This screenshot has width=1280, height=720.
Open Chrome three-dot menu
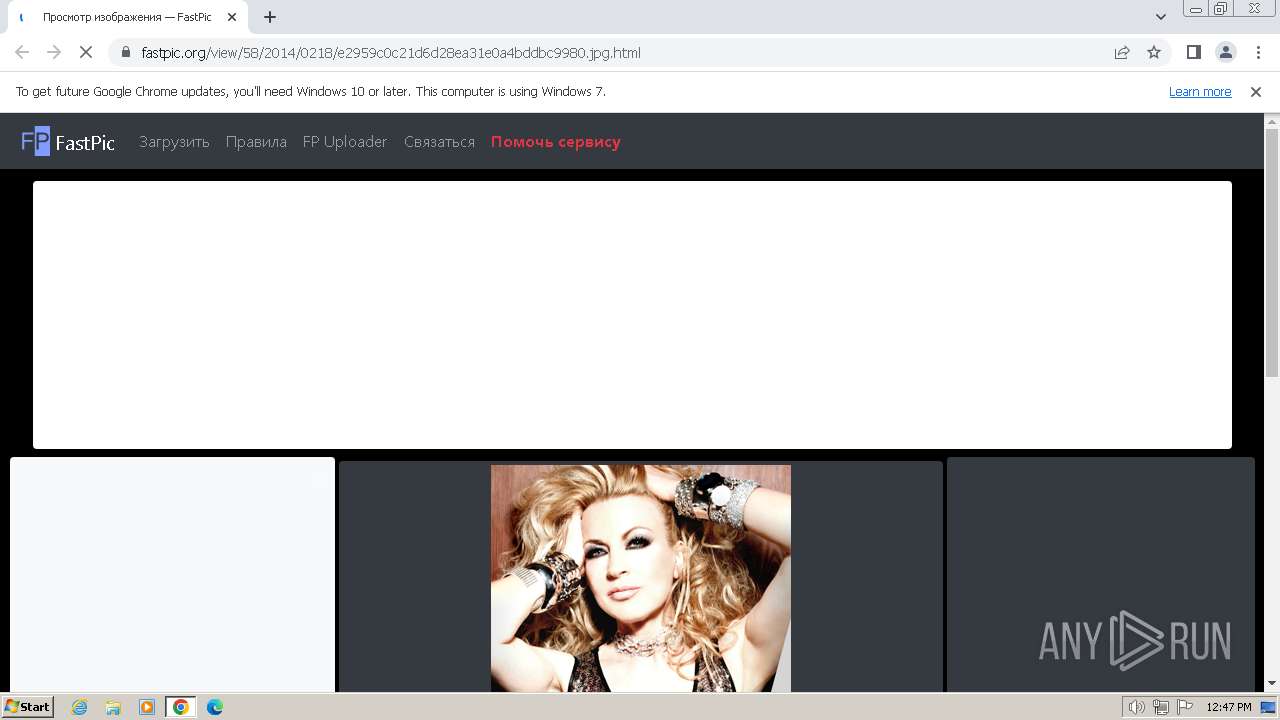(1257, 52)
